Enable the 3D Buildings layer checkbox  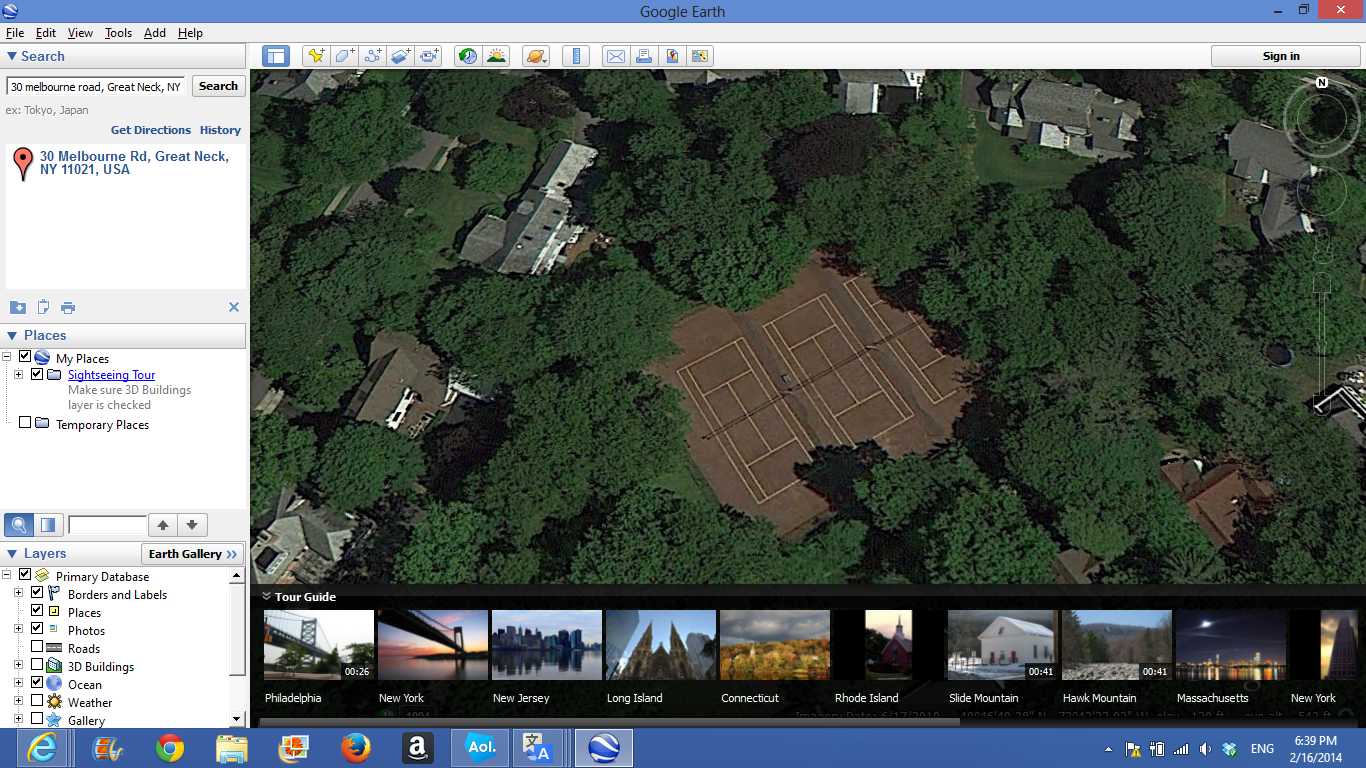pyautogui.click(x=37, y=666)
